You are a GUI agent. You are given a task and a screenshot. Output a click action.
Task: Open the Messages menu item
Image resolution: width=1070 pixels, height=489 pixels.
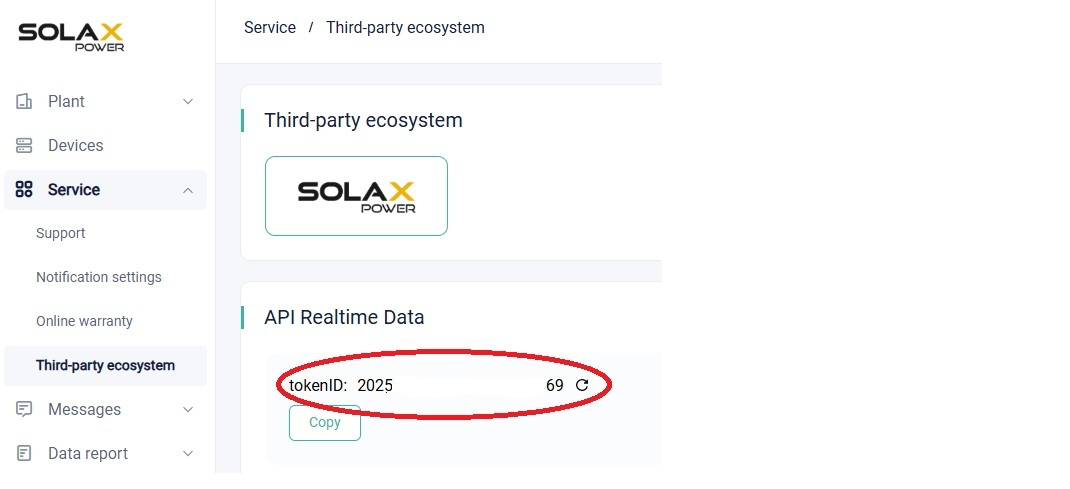tap(105, 409)
